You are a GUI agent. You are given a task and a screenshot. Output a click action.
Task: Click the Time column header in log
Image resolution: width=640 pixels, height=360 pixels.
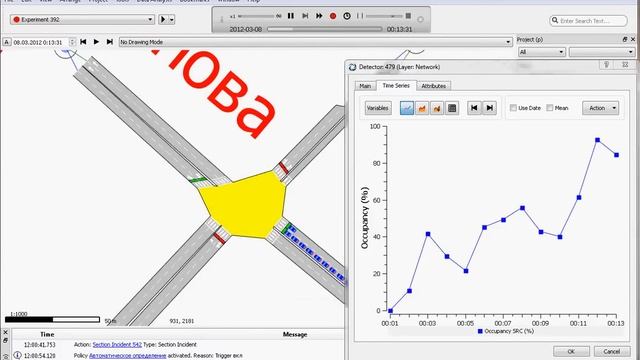(47, 334)
